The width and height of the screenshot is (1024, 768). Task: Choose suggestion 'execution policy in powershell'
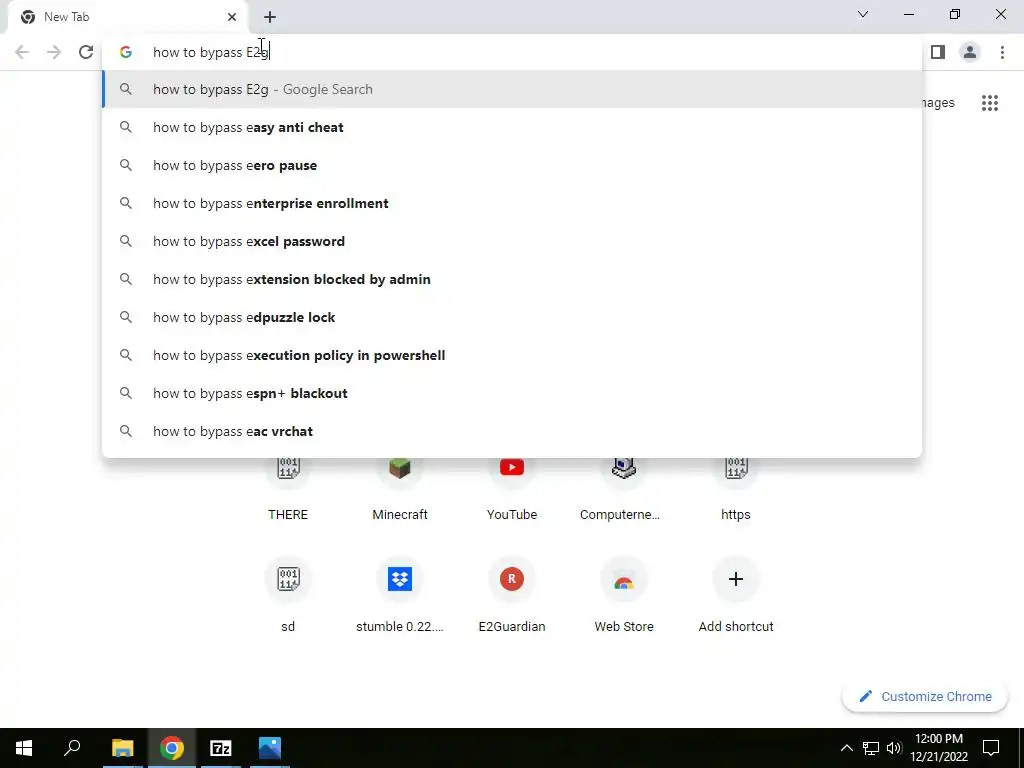(512, 355)
